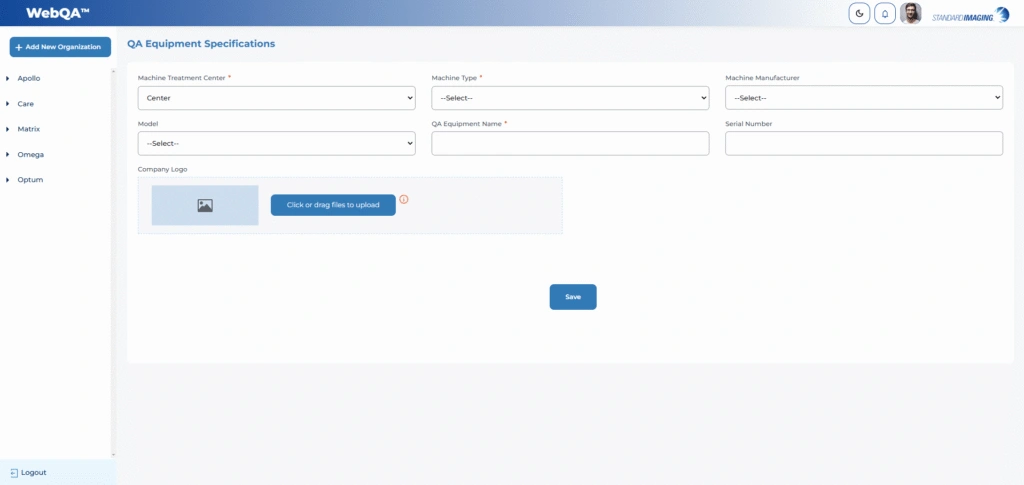
Task: Expand the Matrix organization arrow
Action: [8, 129]
